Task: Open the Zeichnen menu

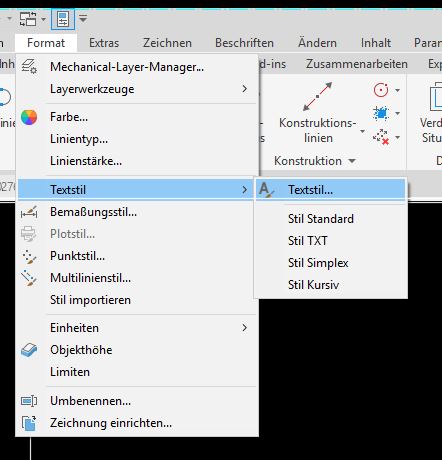Action: pyautogui.click(x=167, y=43)
